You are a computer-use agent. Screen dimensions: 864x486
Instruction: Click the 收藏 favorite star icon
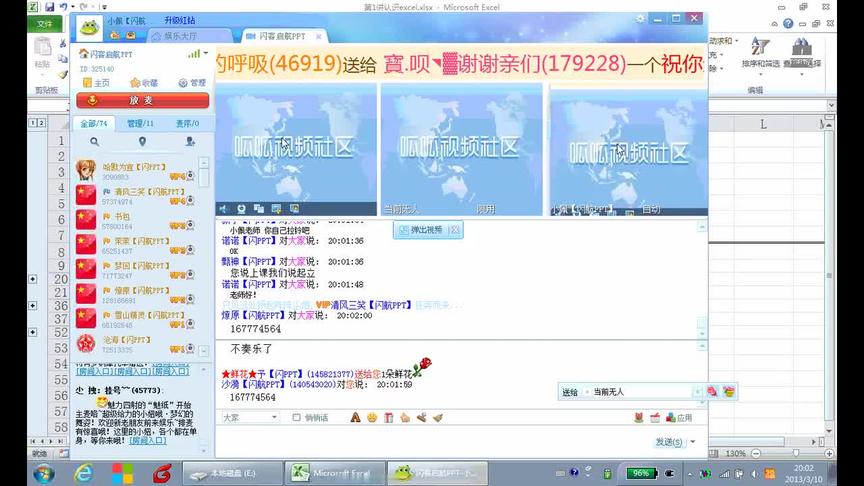[x=134, y=83]
